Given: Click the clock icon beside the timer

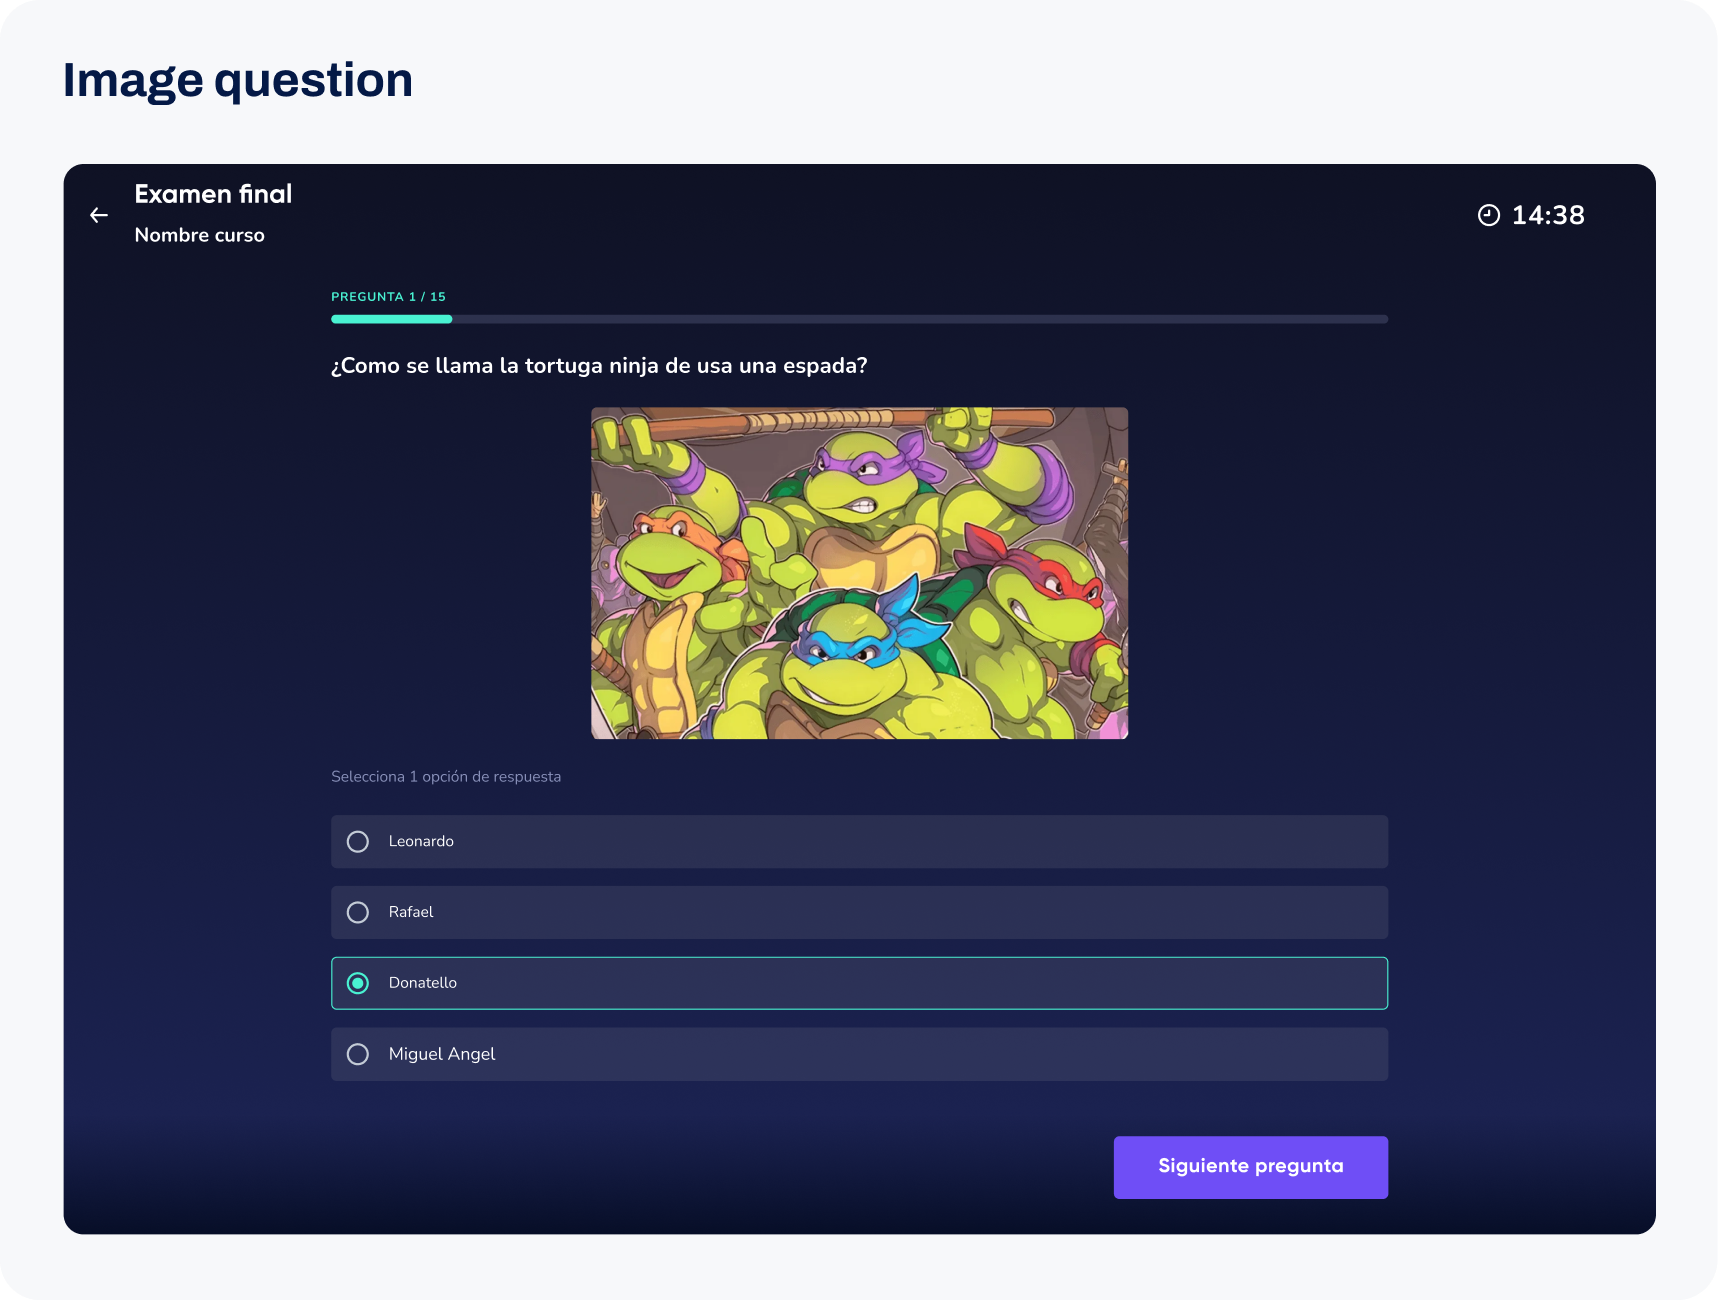Looking at the screenshot, I should click(1489, 215).
